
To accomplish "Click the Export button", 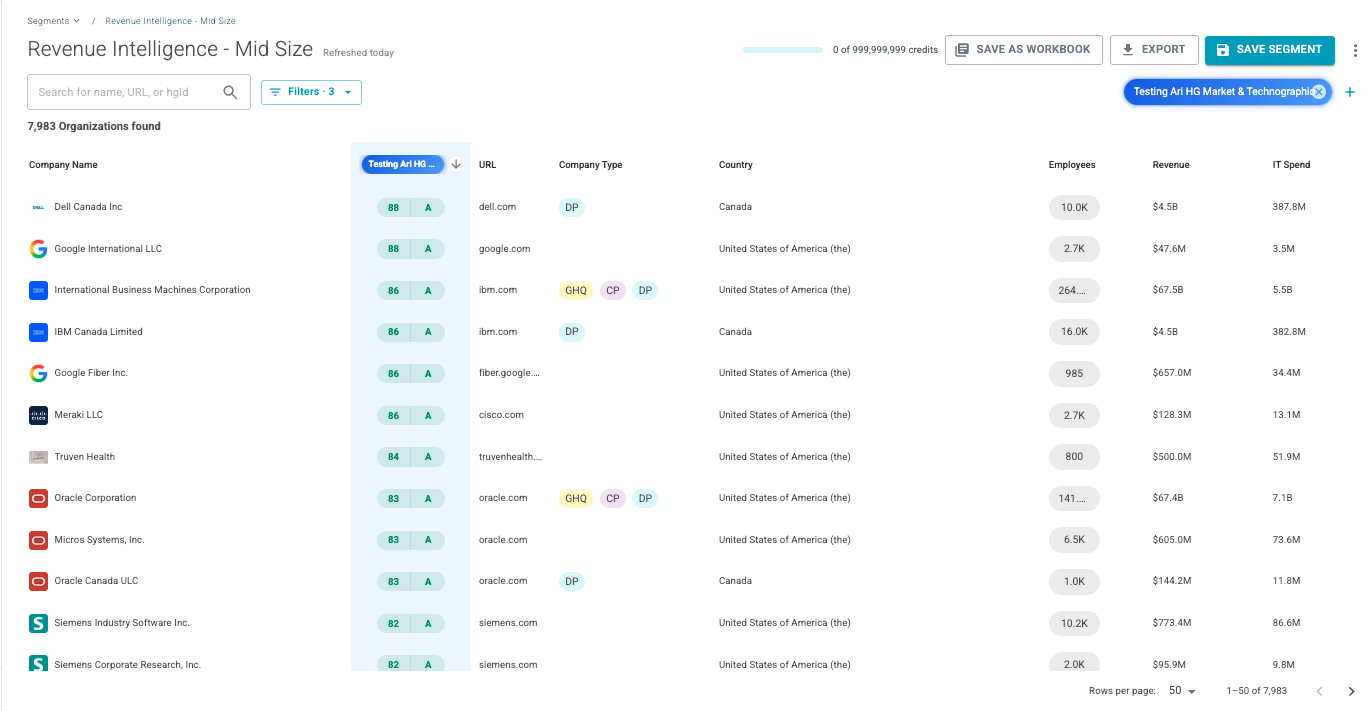I will [1154, 50].
